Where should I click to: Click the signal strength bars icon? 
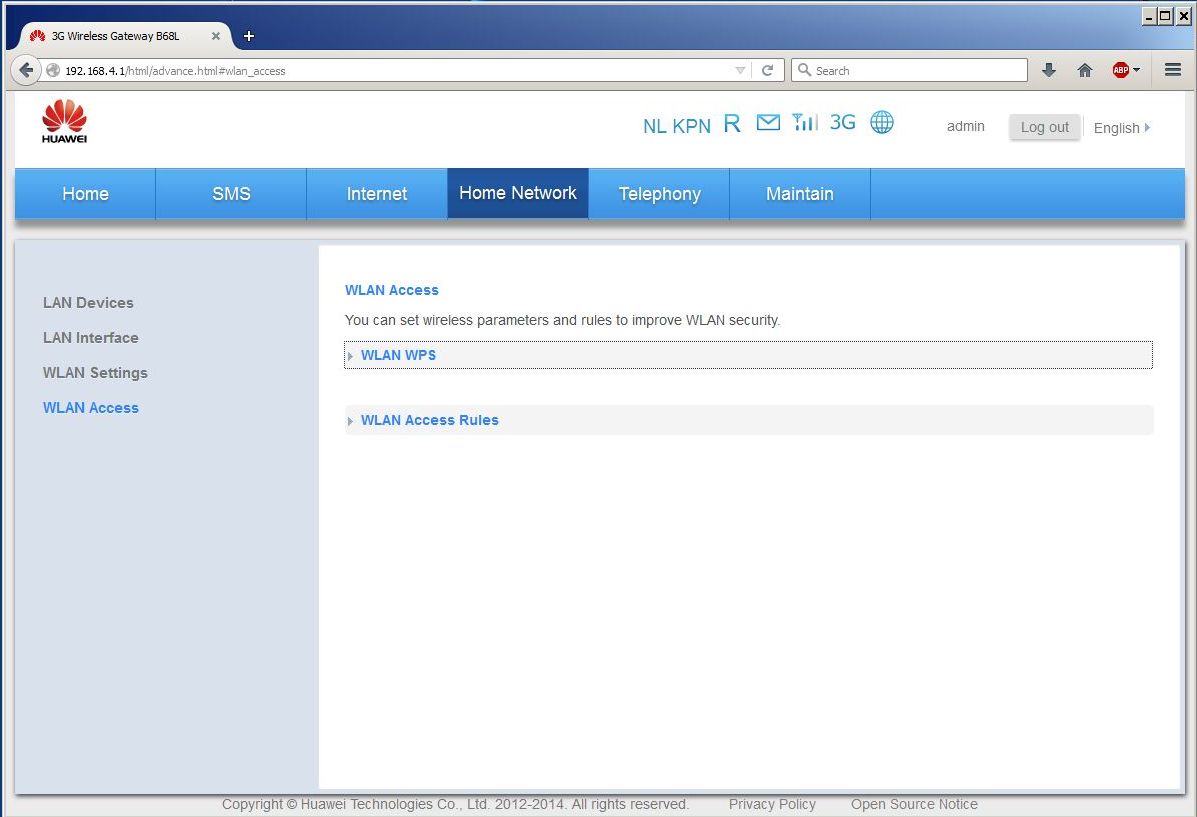coord(804,122)
